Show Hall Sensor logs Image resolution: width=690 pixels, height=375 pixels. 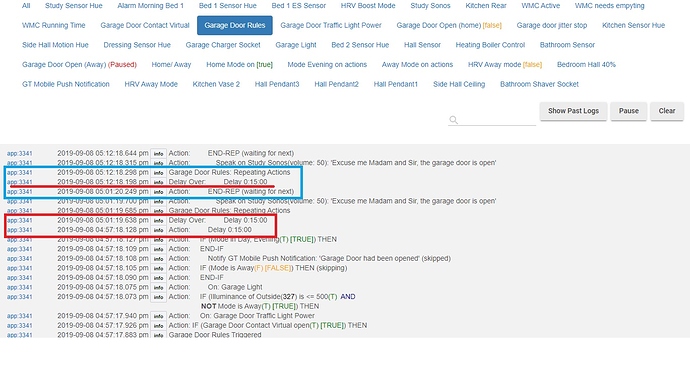[x=422, y=45]
